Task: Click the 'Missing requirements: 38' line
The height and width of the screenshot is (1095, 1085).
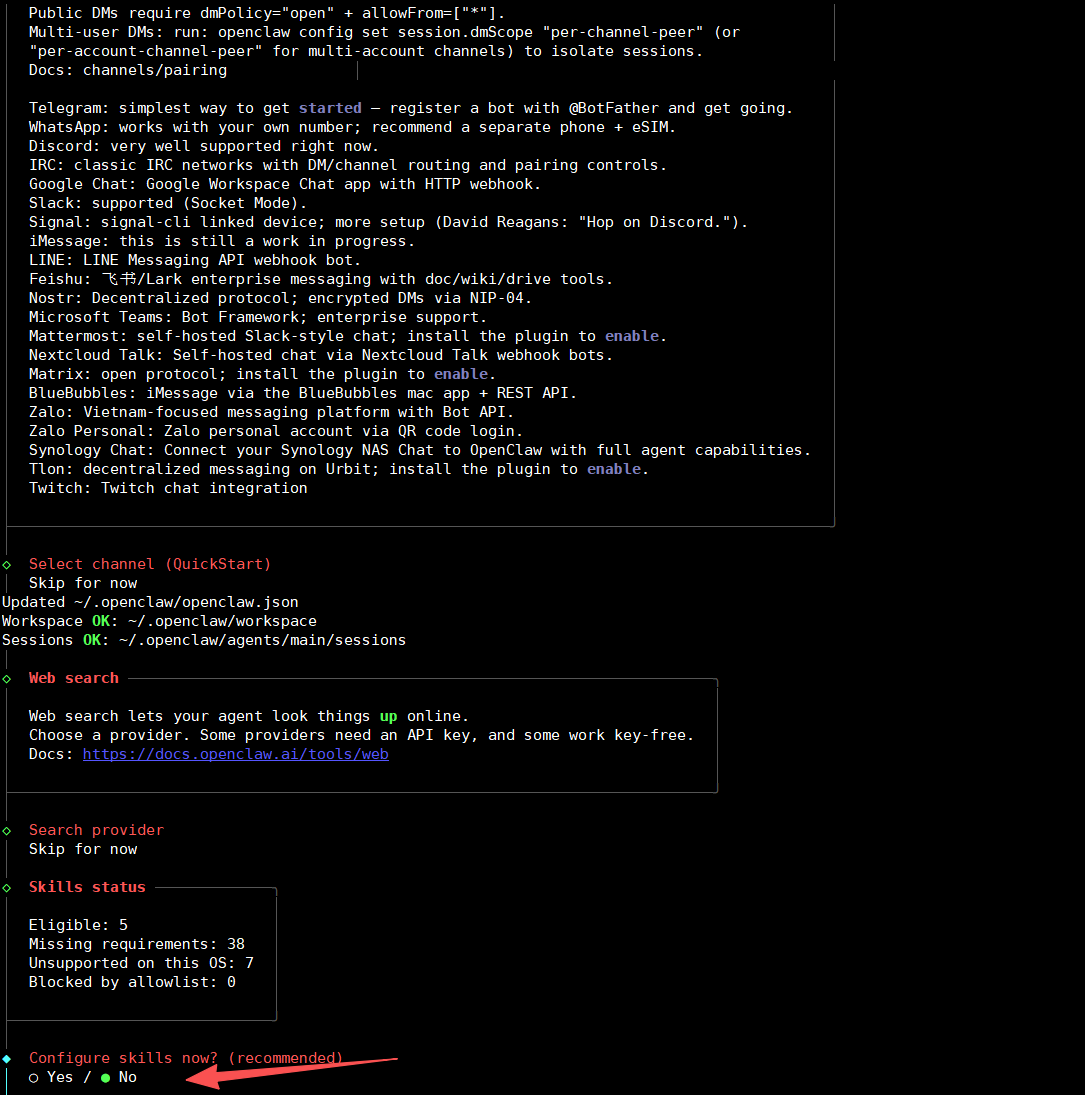Action: [x=137, y=944]
